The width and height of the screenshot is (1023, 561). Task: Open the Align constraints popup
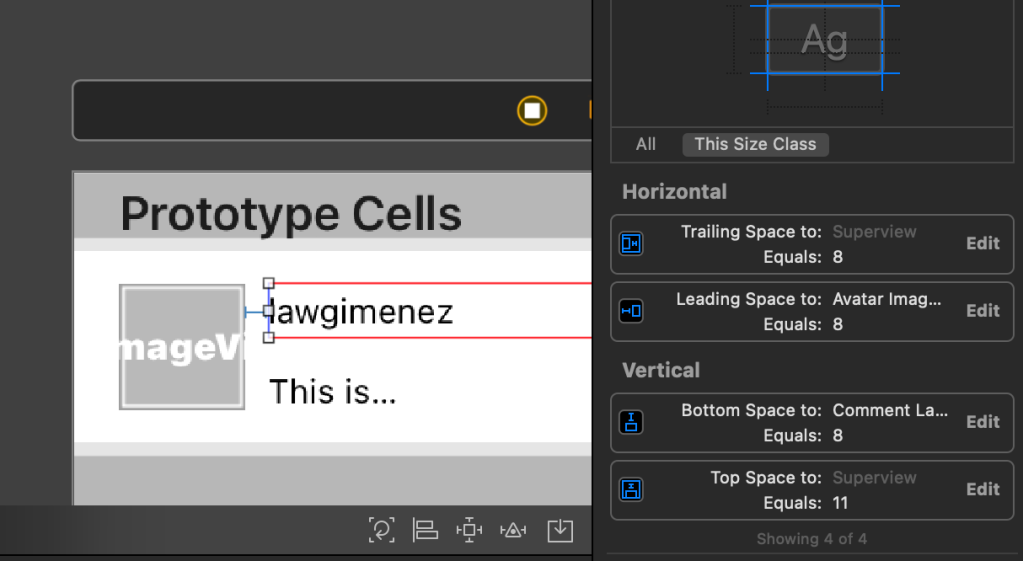point(426,530)
